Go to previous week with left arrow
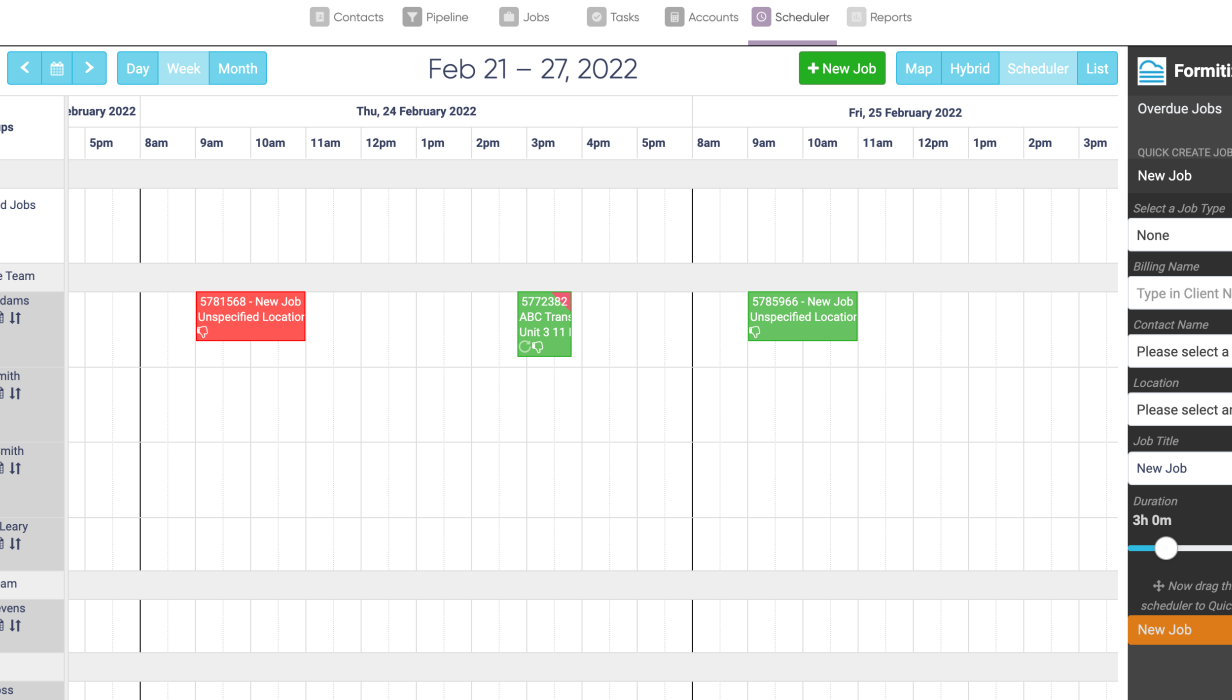The image size is (1232, 700). [x=25, y=68]
